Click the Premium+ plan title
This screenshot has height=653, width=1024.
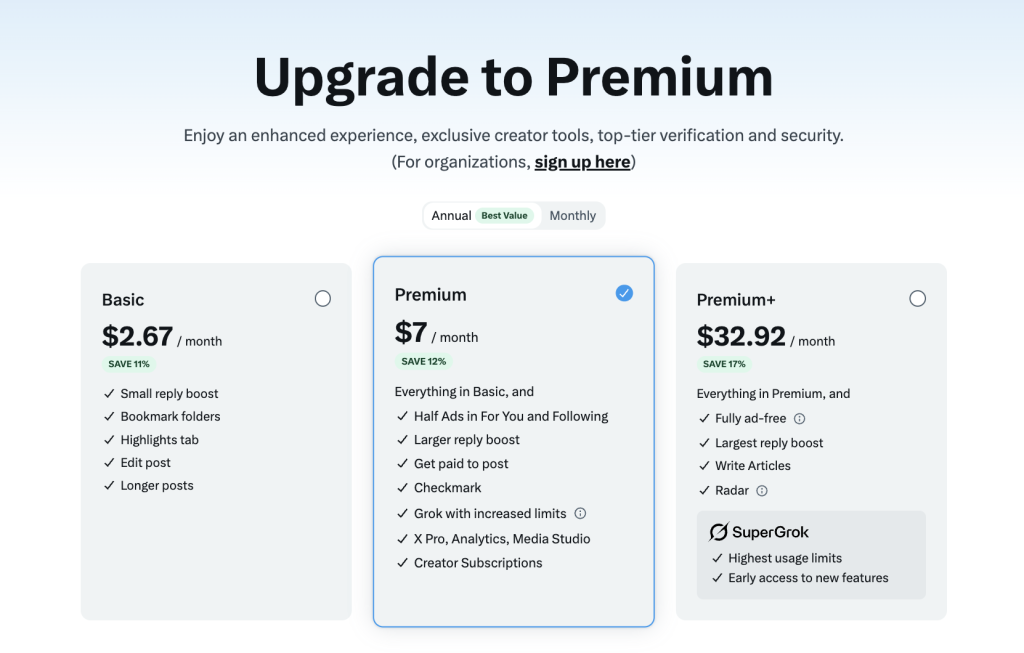tap(736, 300)
